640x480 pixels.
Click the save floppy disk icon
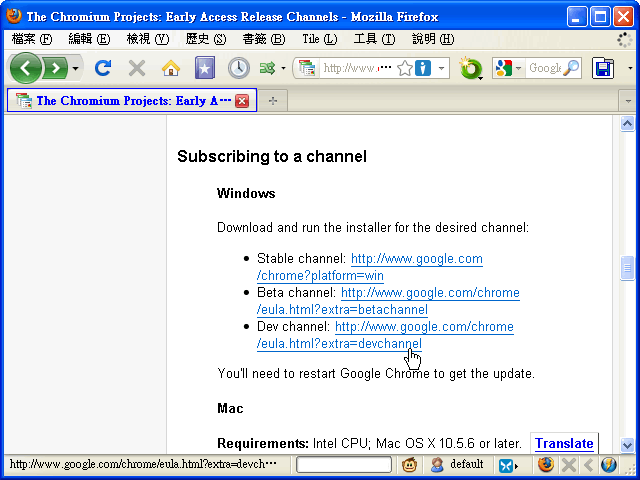coord(602,68)
